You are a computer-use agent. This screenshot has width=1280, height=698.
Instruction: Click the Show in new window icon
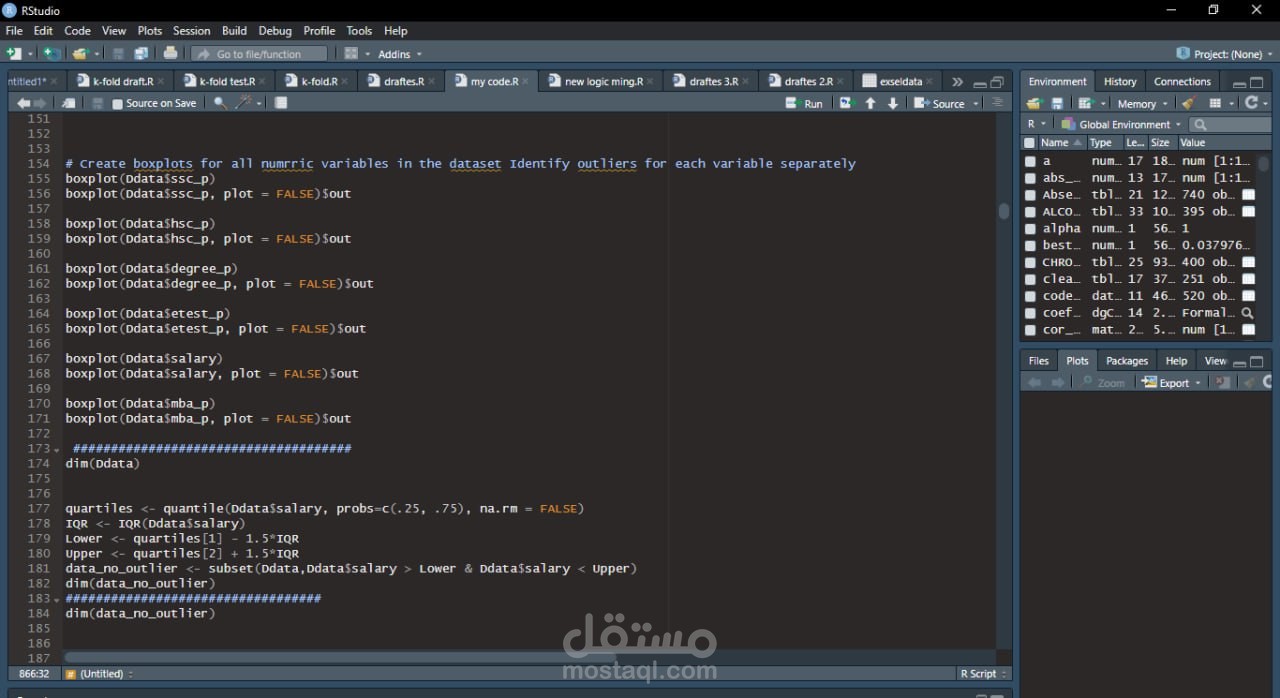pyautogui.click(x=68, y=103)
